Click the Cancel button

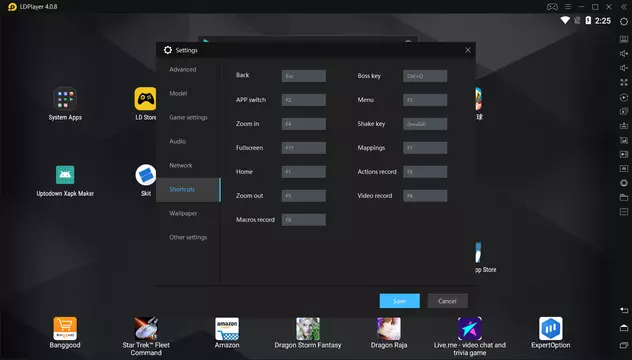click(x=447, y=301)
